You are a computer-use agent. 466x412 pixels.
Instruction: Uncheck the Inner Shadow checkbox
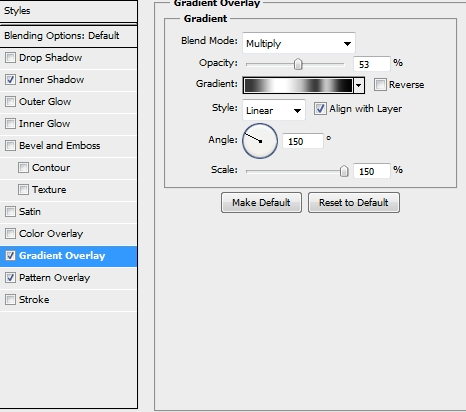click(10, 80)
